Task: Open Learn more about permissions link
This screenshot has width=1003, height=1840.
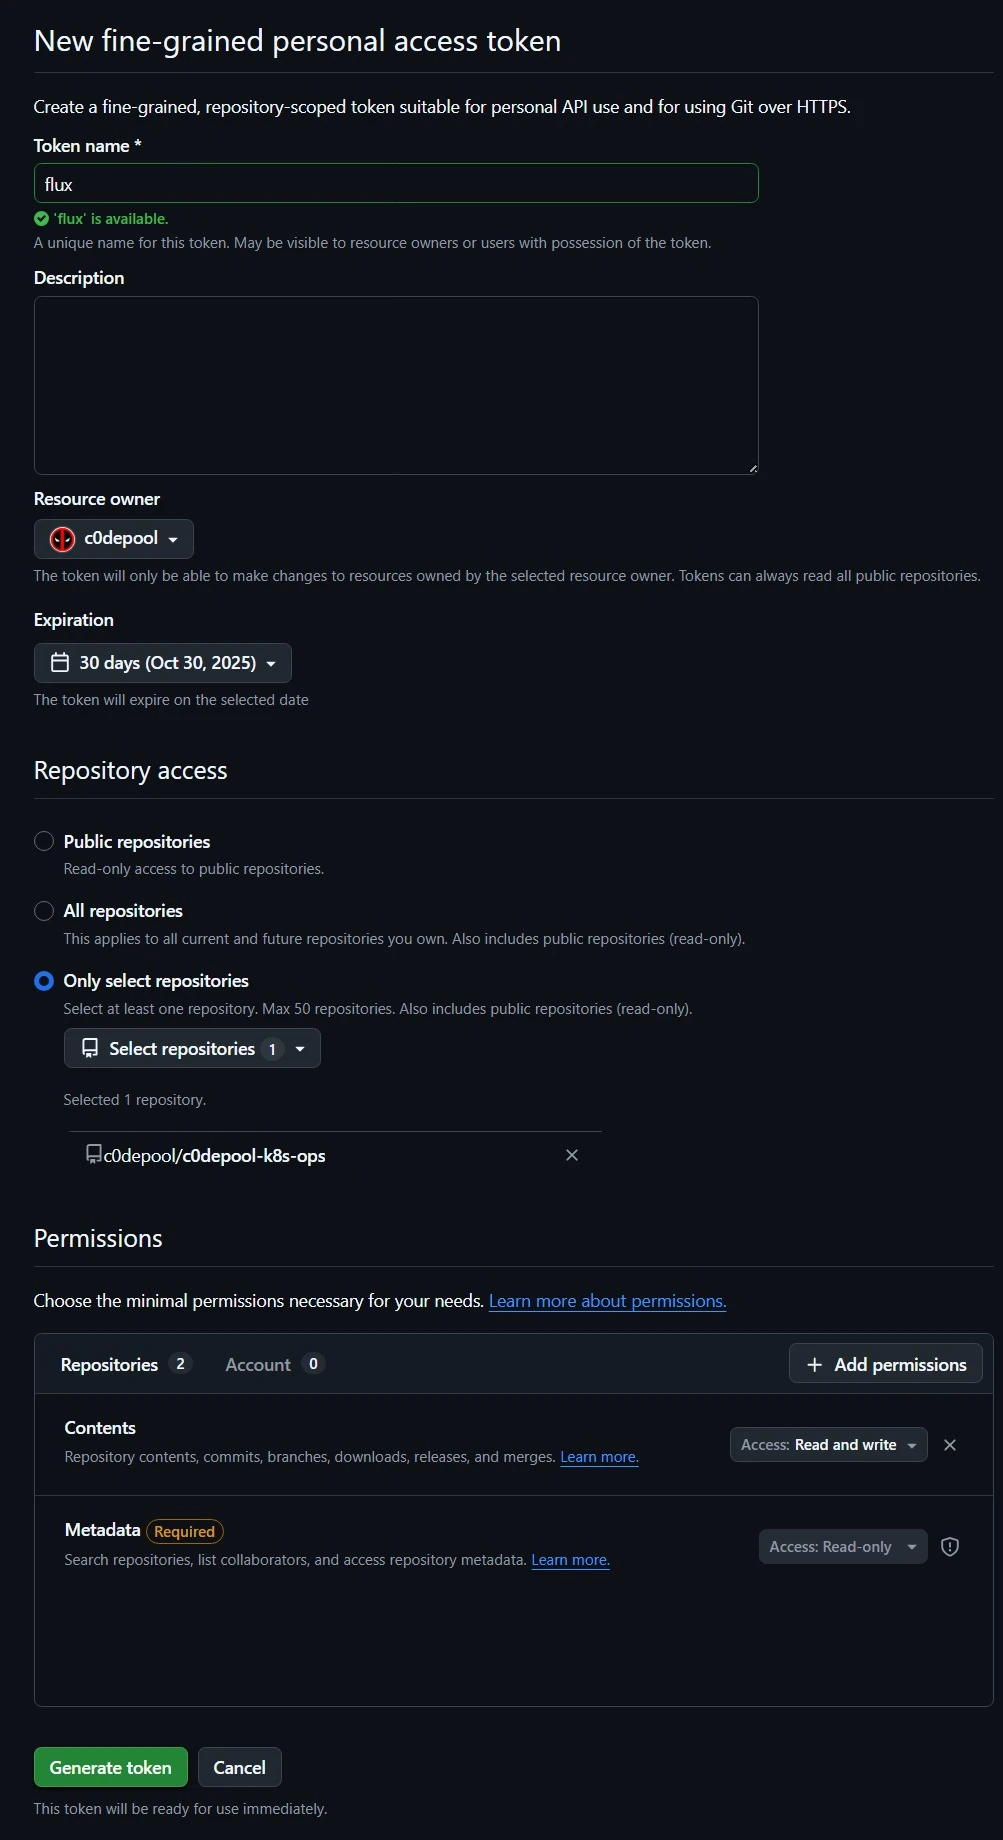Action: [x=607, y=1301]
